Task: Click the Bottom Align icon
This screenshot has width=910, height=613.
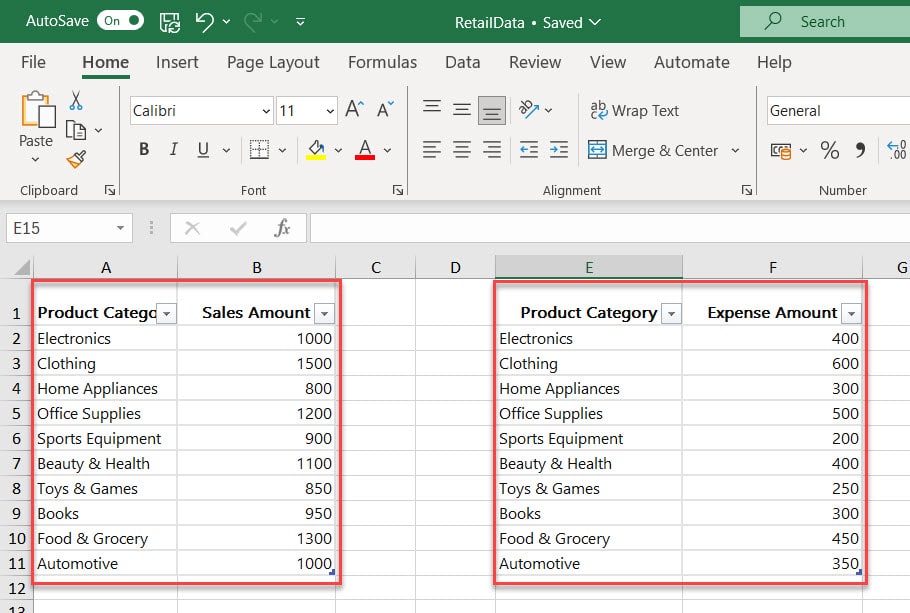Action: 492,110
